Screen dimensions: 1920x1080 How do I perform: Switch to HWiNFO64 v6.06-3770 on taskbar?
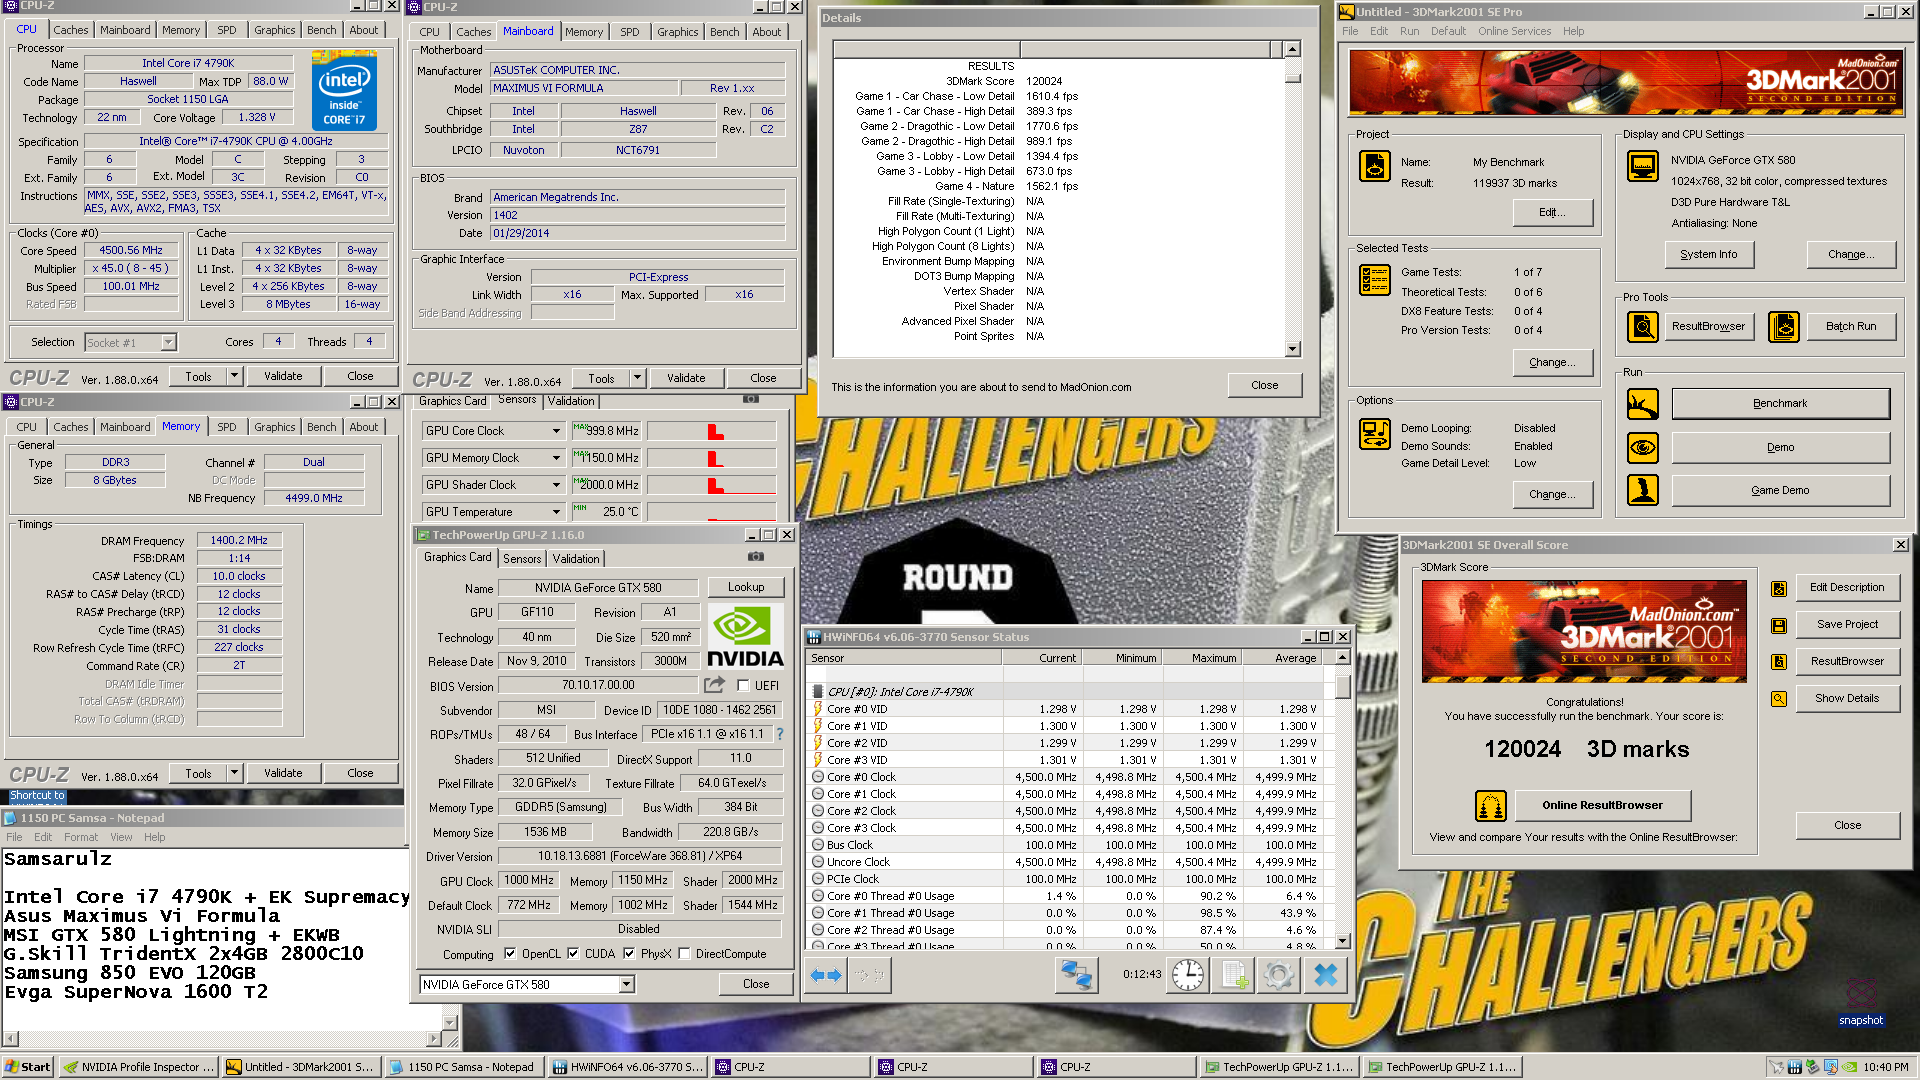point(629,1067)
